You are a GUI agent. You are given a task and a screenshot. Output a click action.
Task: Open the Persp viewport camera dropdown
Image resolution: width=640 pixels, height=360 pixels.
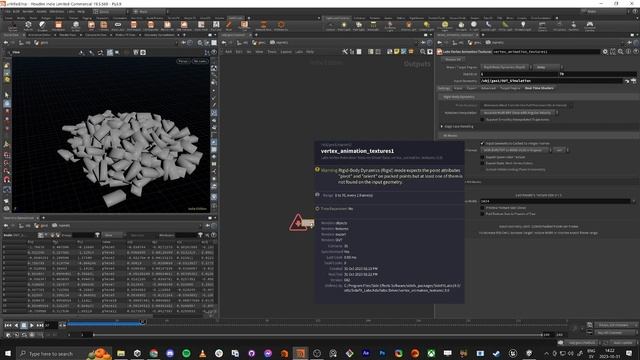[183, 61]
